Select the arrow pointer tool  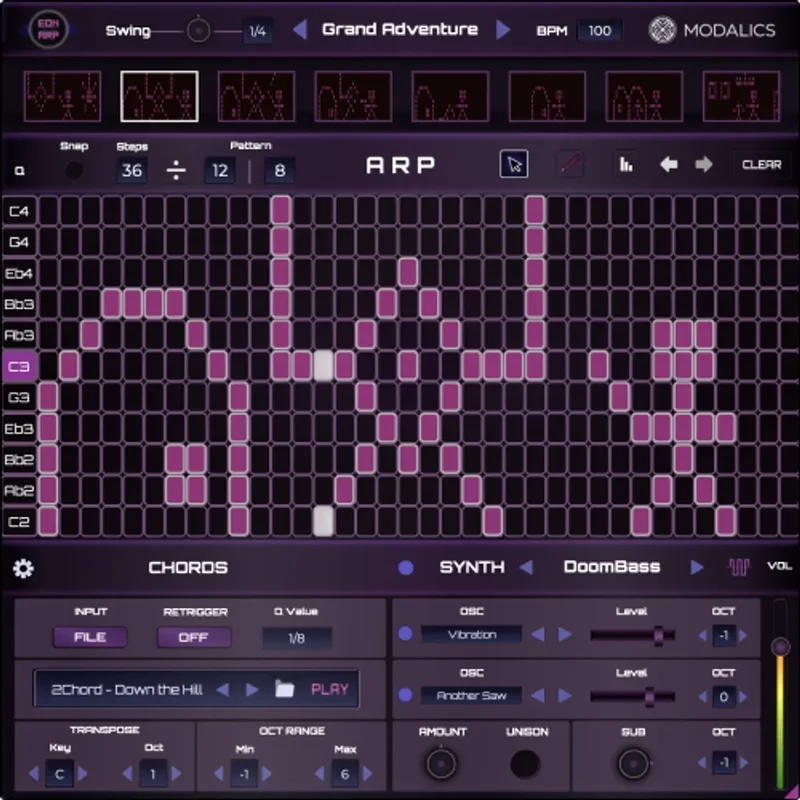pos(514,164)
